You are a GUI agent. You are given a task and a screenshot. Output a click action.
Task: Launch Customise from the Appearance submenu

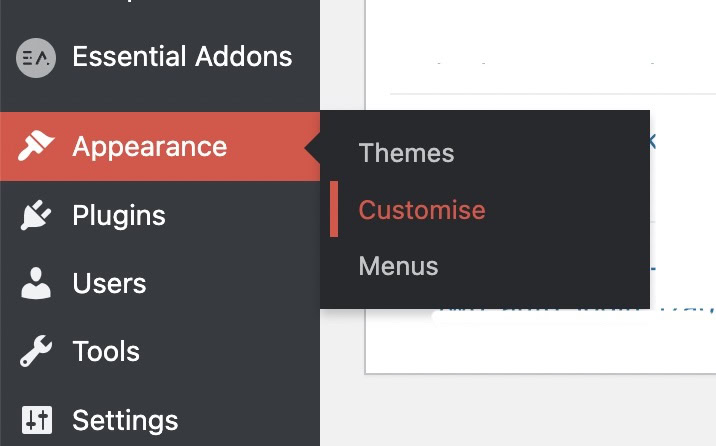coord(421,210)
